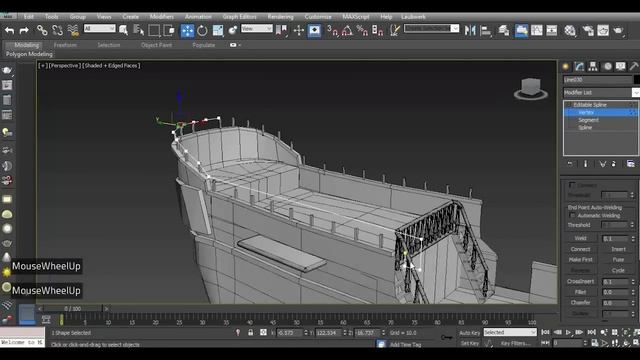Click the Connect button
Image resolution: width=640 pixels, height=360 pixels.
coord(580,249)
